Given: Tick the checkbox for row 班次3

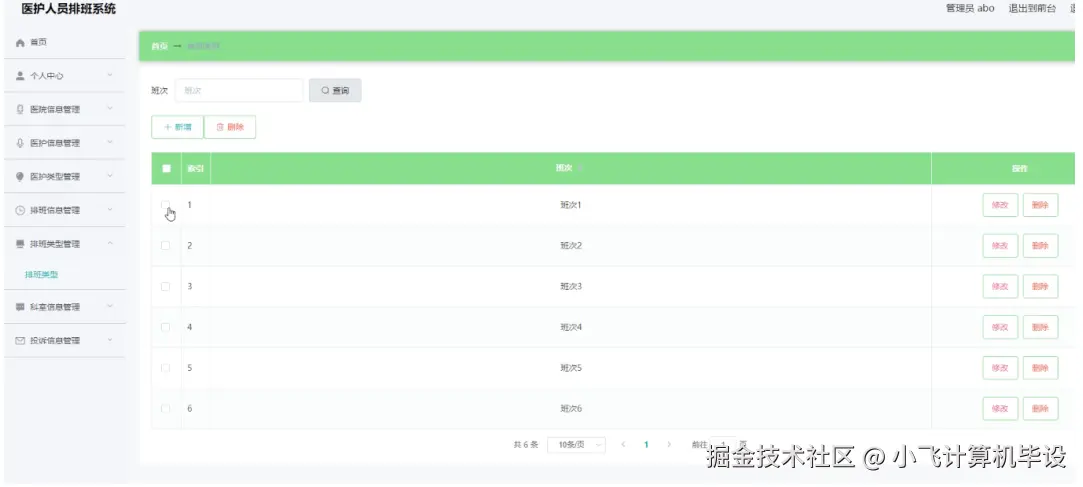Looking at the screenshot, I should pyautogui.click(x=166, y=286).
